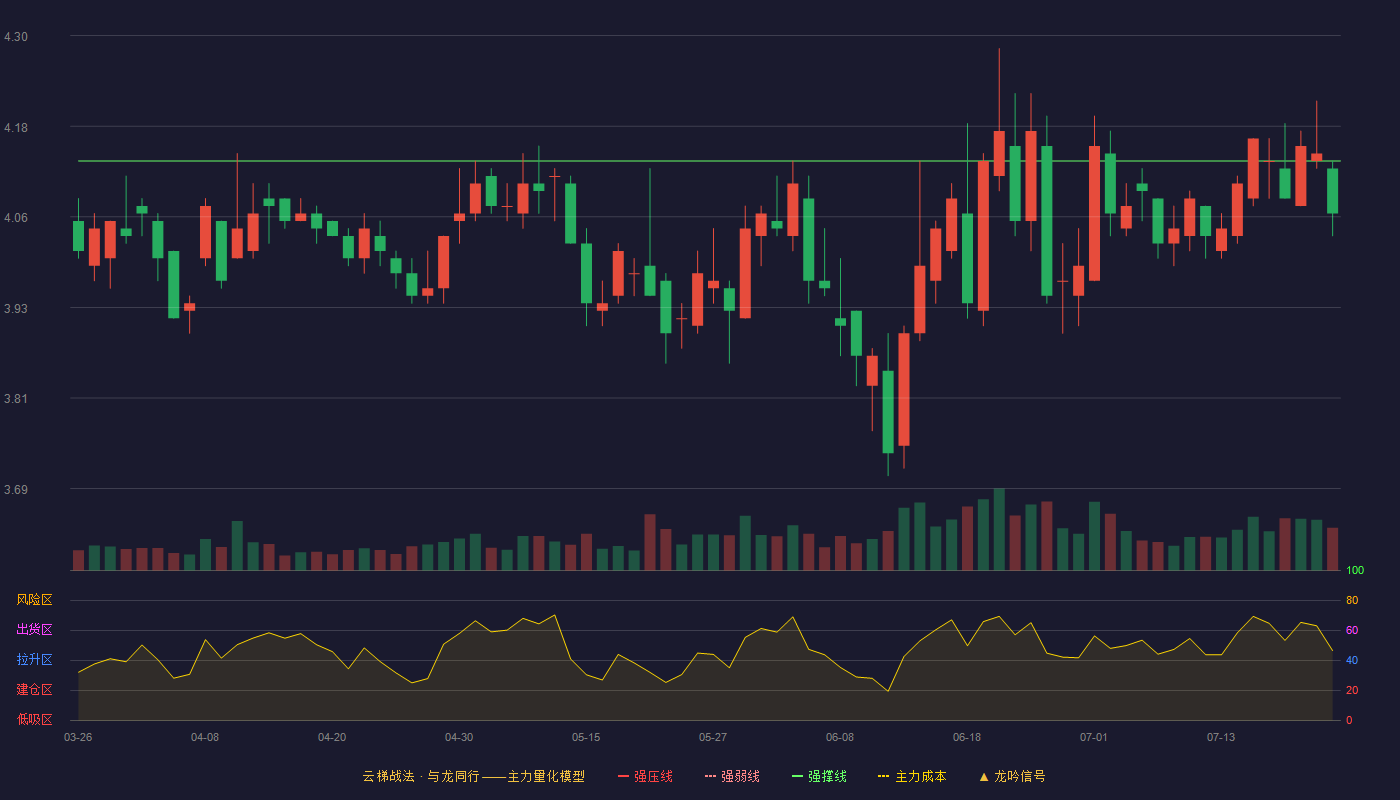Select the 3.81 price axis label
Image resolution: width=1400 pixels, height=800 pixels.
pos(16,399)
